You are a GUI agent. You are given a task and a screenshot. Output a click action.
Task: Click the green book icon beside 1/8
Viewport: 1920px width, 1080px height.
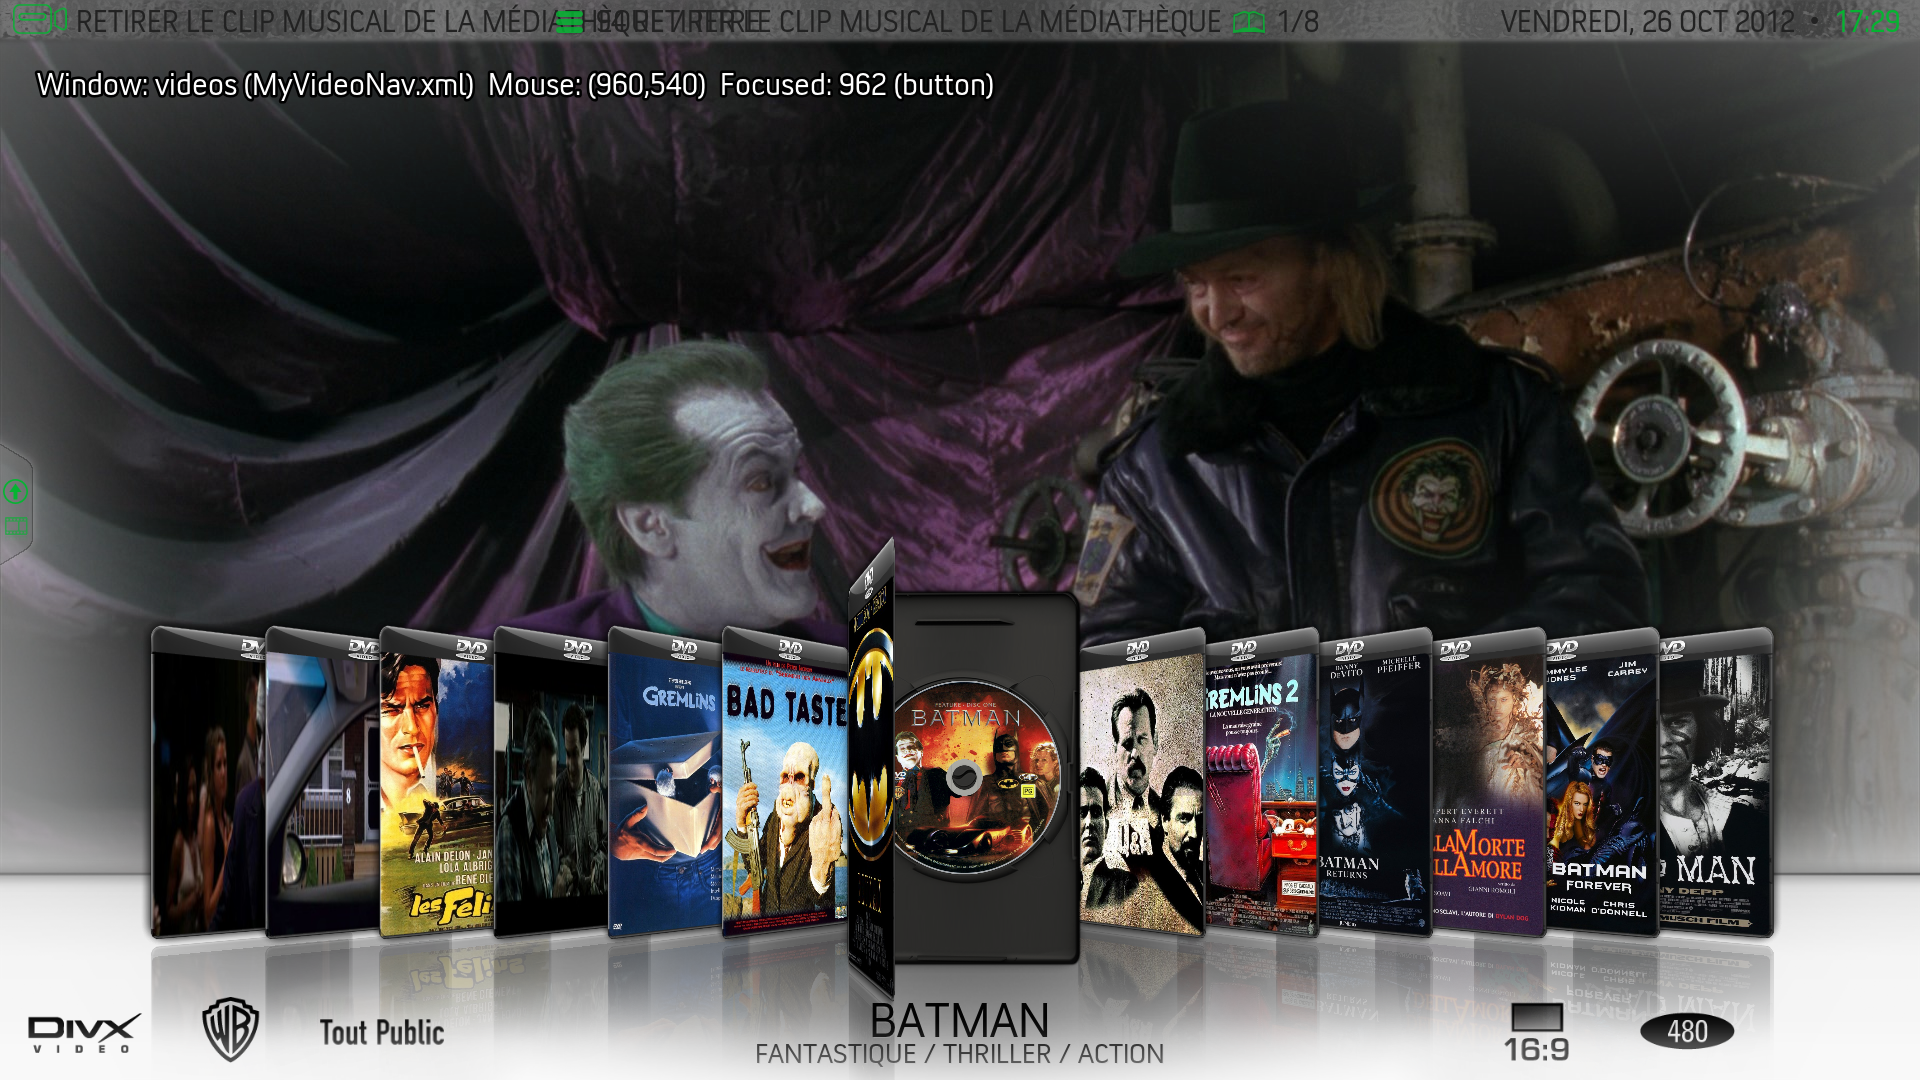[x=1249, y=22]
